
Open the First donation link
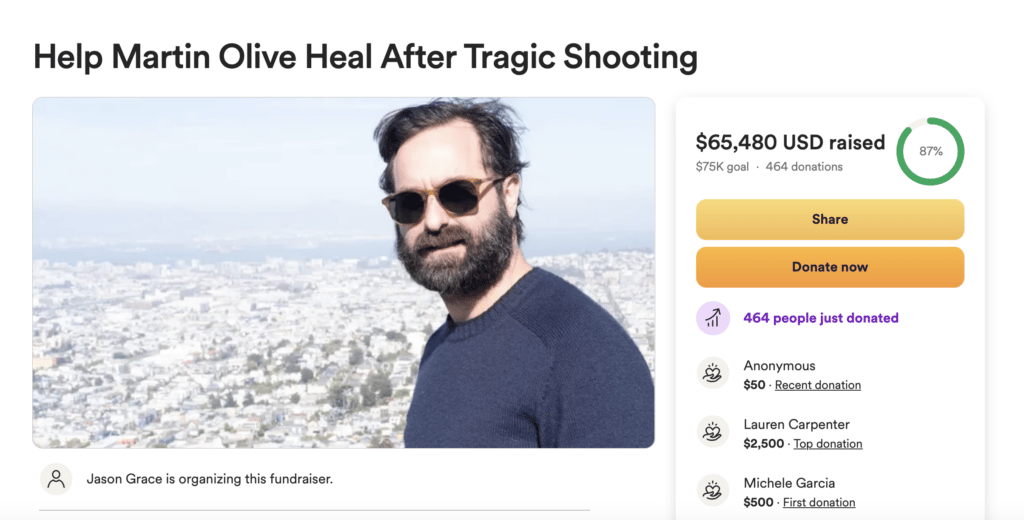tap(819, 502)
